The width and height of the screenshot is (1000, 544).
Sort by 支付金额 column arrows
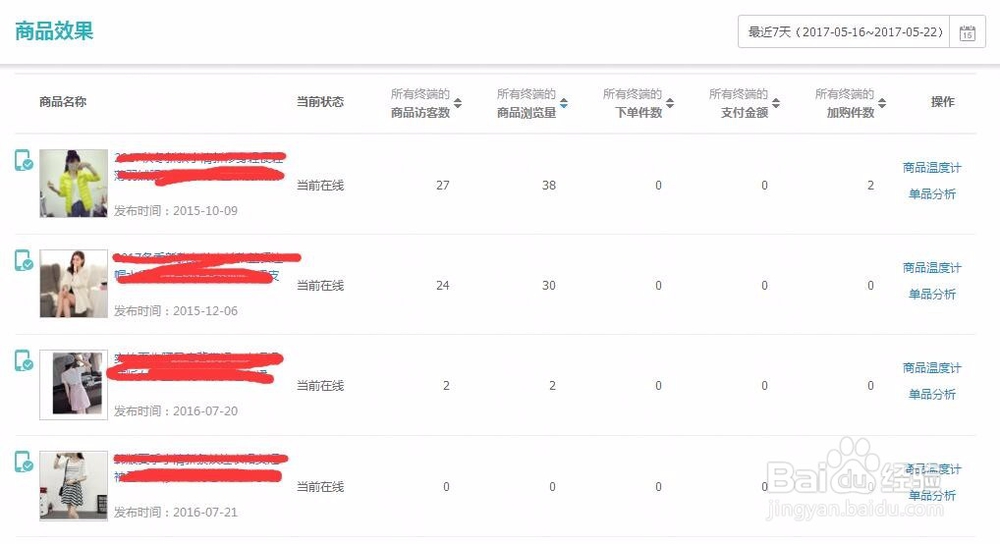click(x=776, y=103)
